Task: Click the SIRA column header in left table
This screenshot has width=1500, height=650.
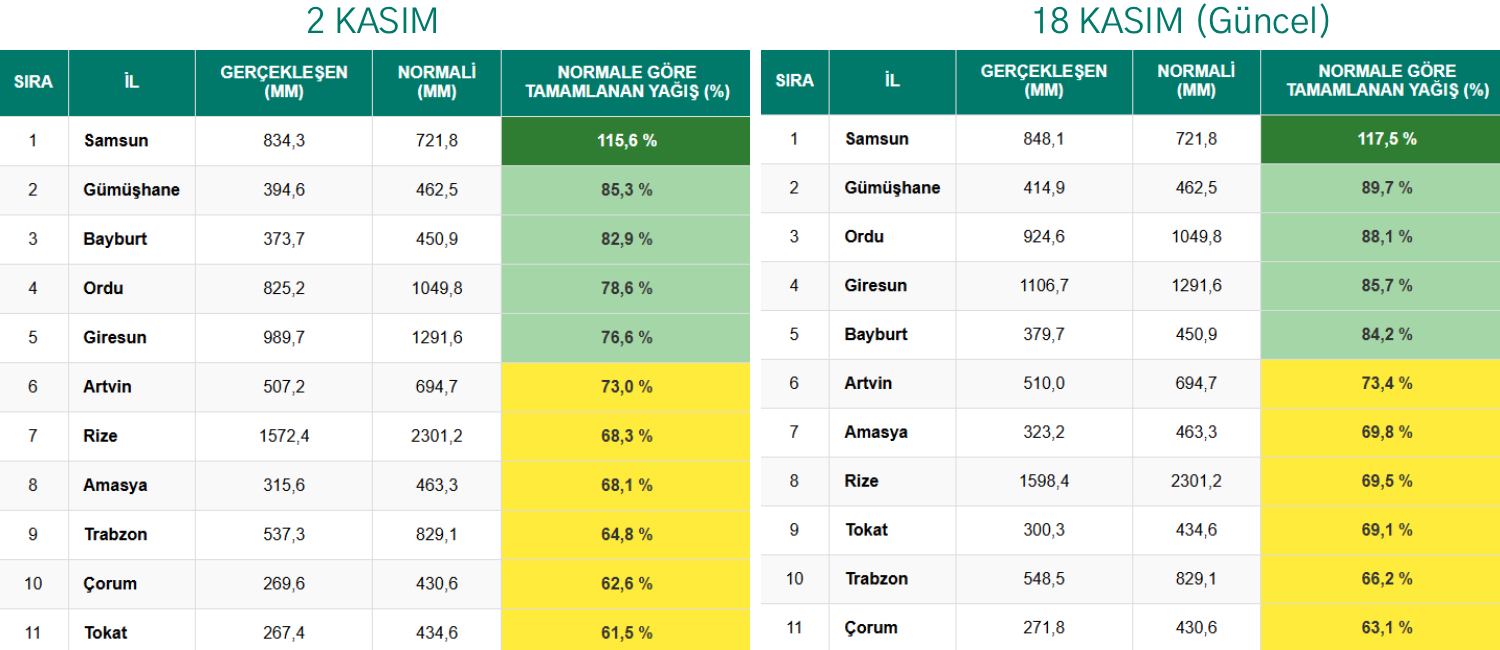Action: pos(33,82)
